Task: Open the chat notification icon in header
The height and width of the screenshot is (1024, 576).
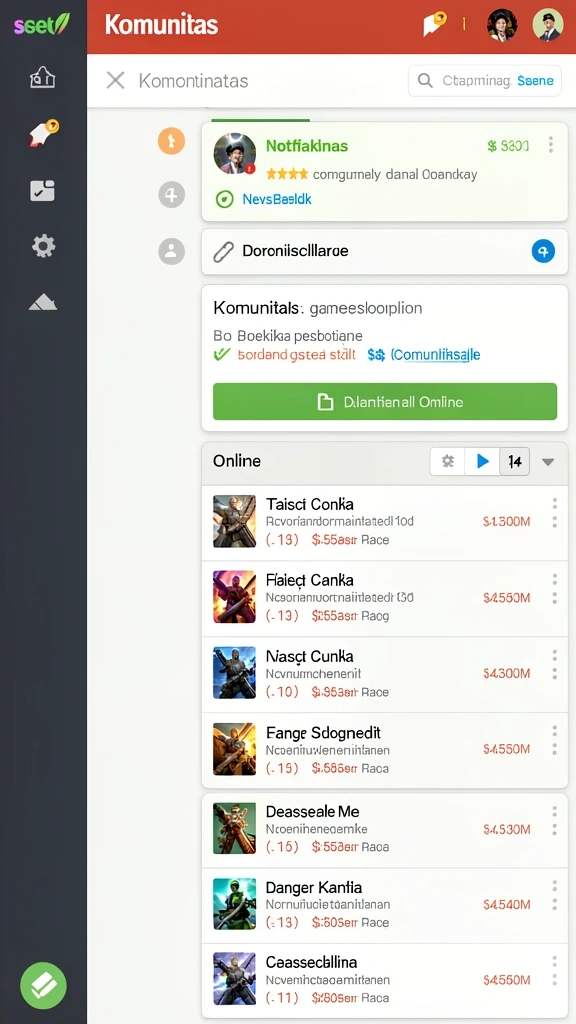Action: point(434,25)
